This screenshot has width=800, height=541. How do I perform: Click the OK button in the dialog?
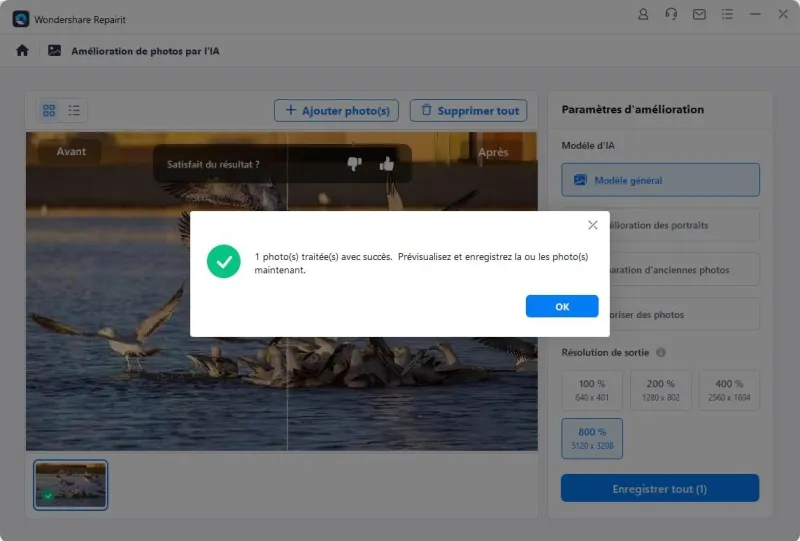562,306
